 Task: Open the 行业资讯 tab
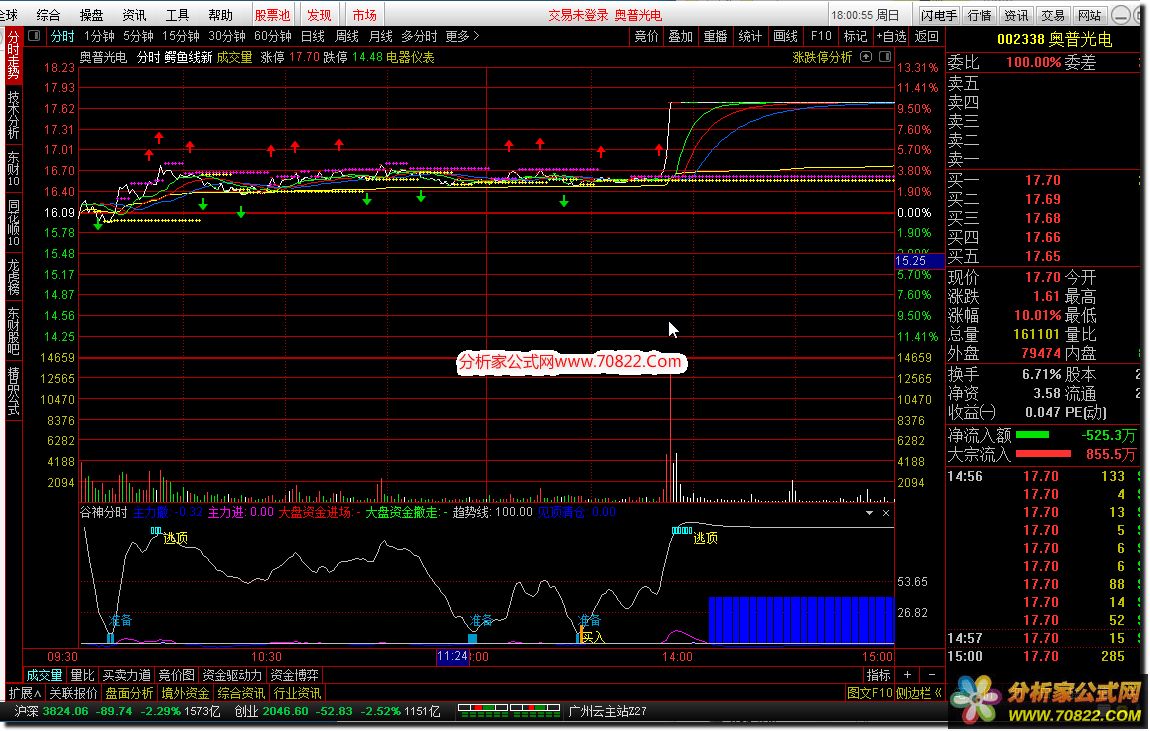(x=297, y=694)
